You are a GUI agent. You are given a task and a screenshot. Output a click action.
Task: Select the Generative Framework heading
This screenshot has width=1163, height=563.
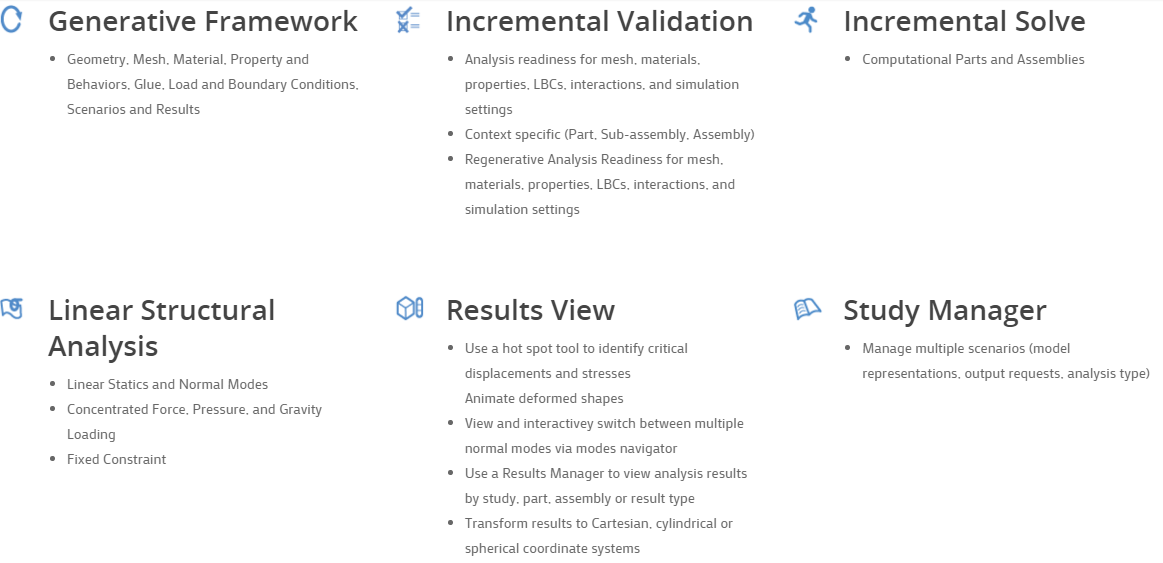pyautogui.click(x=203, y=21)
